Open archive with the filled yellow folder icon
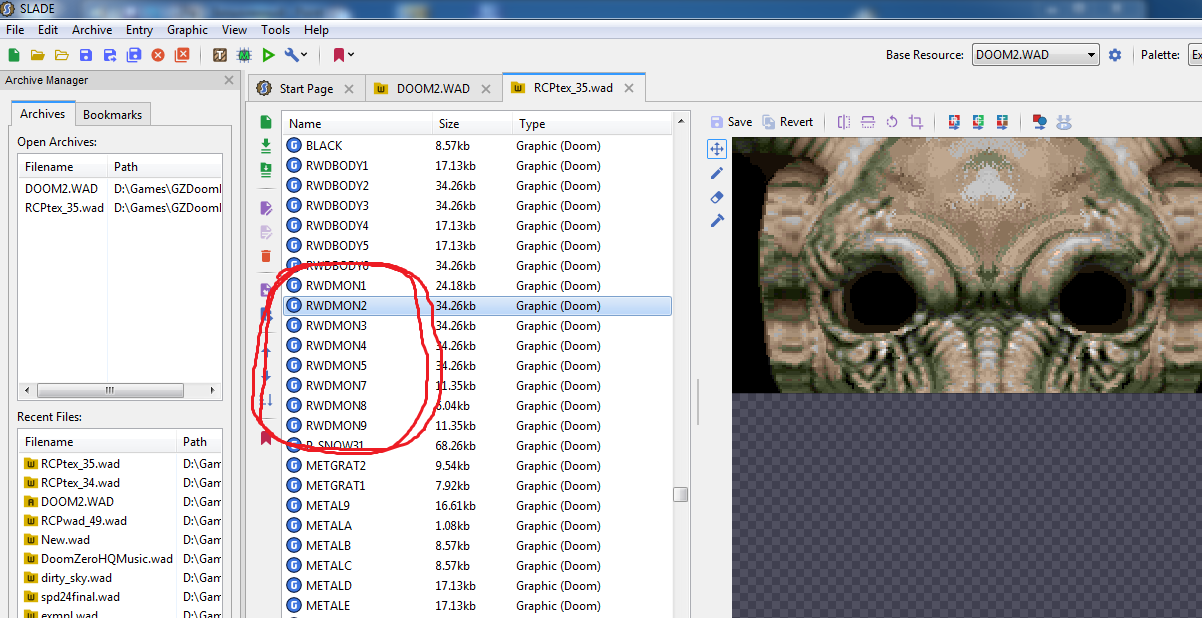The width and height of the screenshot is (1202, 618). click(x=37, y=55)
